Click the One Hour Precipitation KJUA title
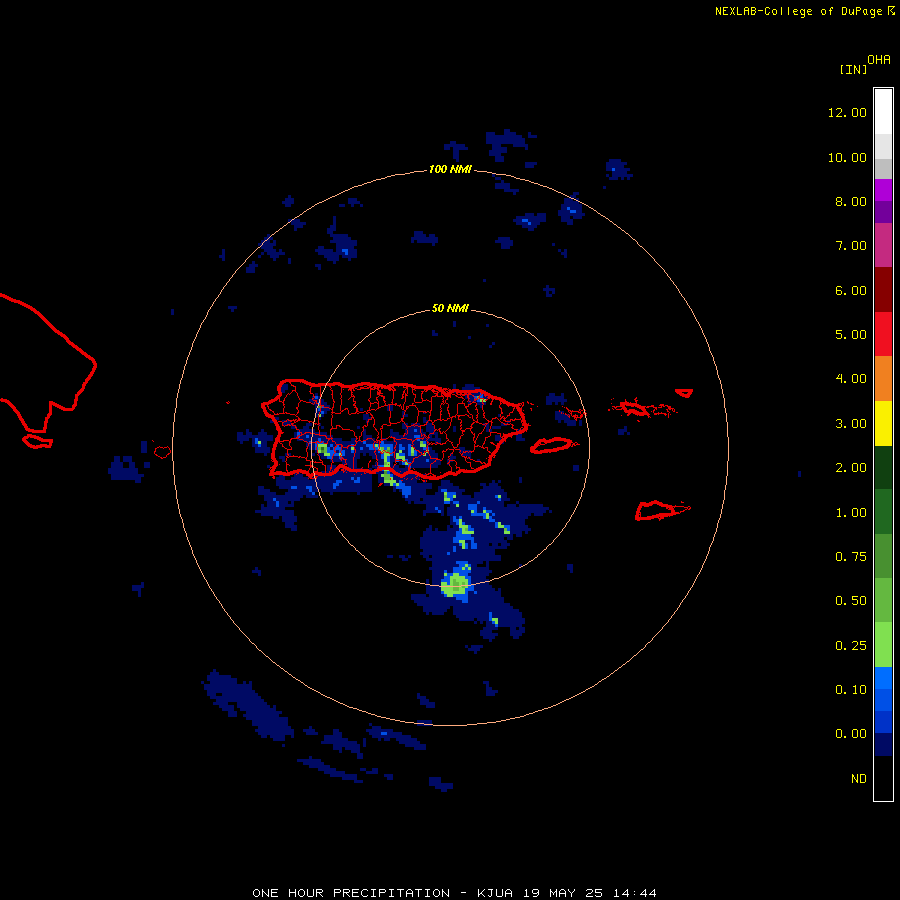Image resolution: width=900 pixels, height=900 pixels. click(x=454, y=893)
